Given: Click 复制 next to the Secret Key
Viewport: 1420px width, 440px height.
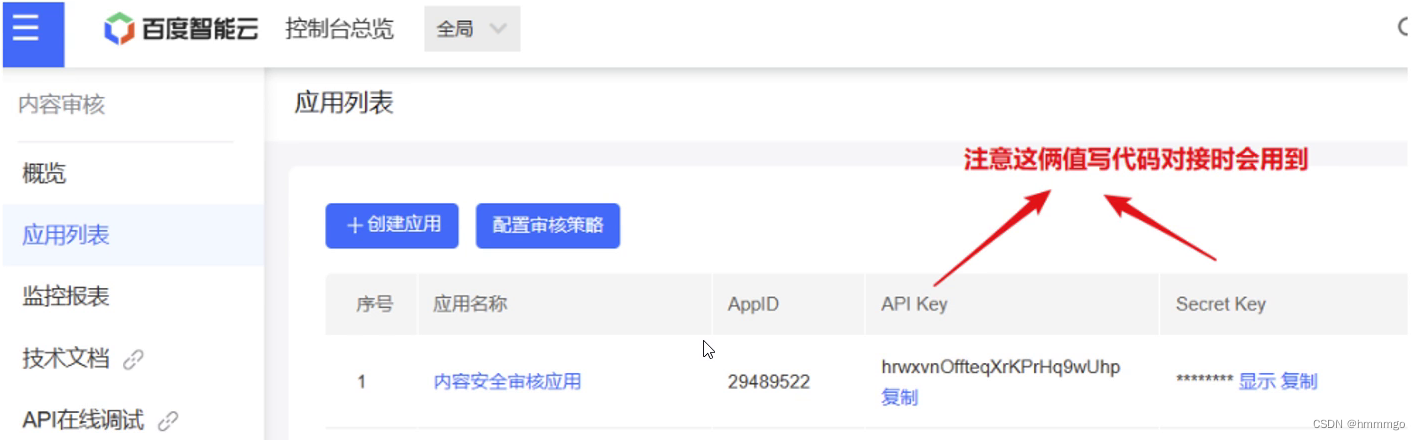Looking at the screenshot, I should [x=1299, y=381].
